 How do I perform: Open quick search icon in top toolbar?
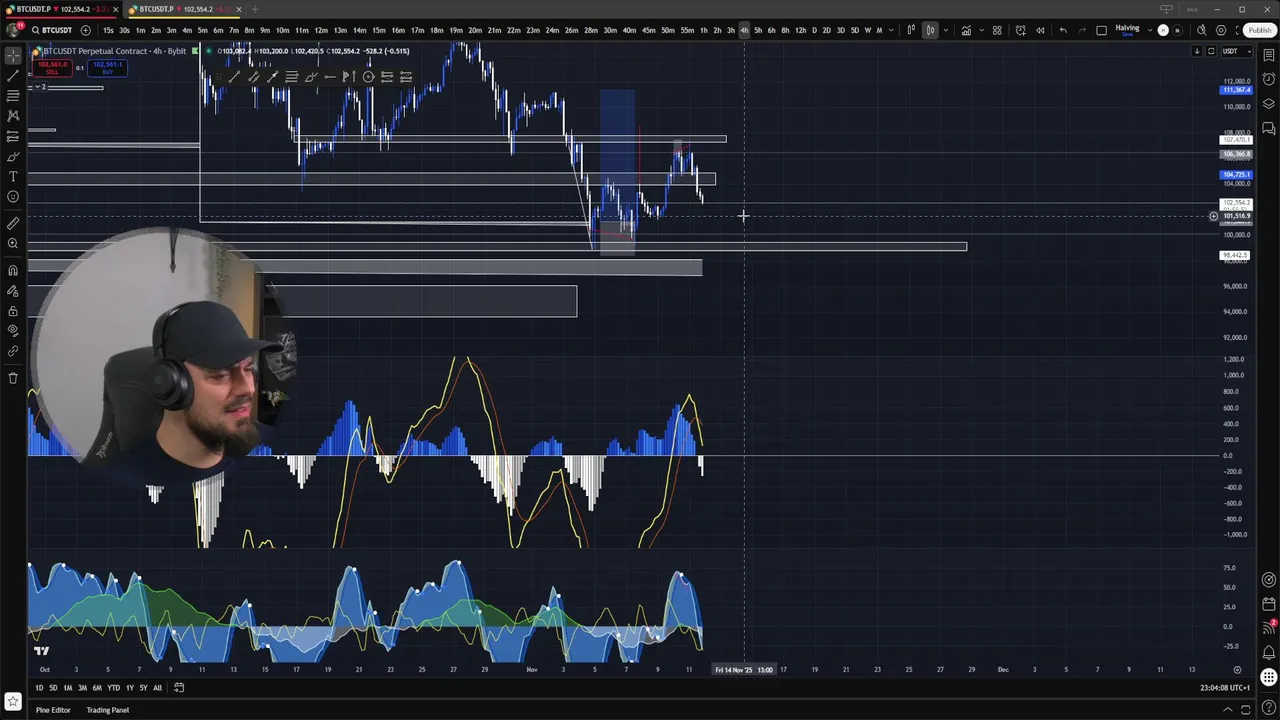[1202, 30]
